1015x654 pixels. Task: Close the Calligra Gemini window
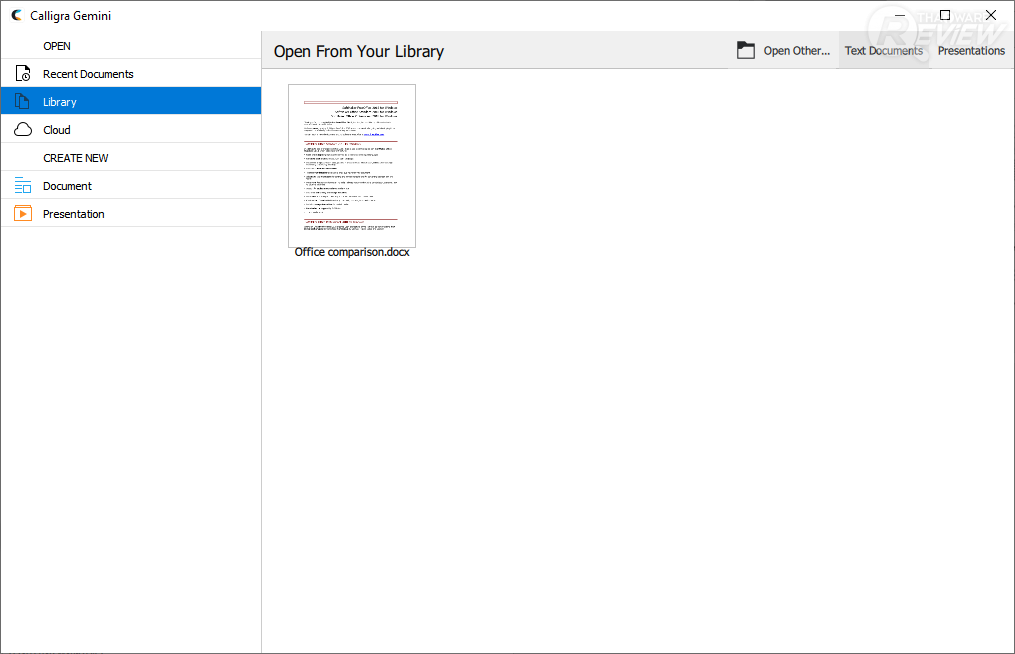pos(991,15)
